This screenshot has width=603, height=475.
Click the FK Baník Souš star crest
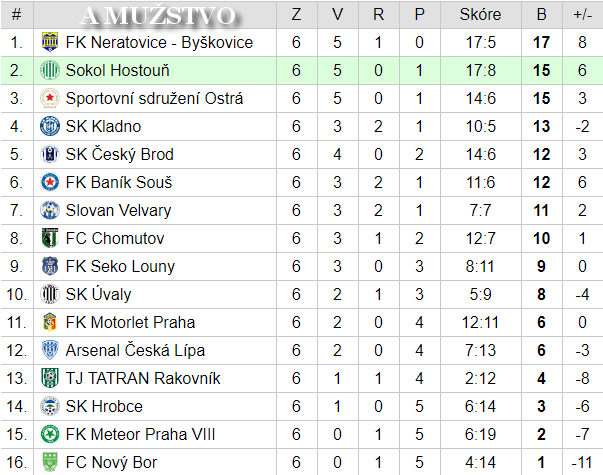(x=50, y=182)
